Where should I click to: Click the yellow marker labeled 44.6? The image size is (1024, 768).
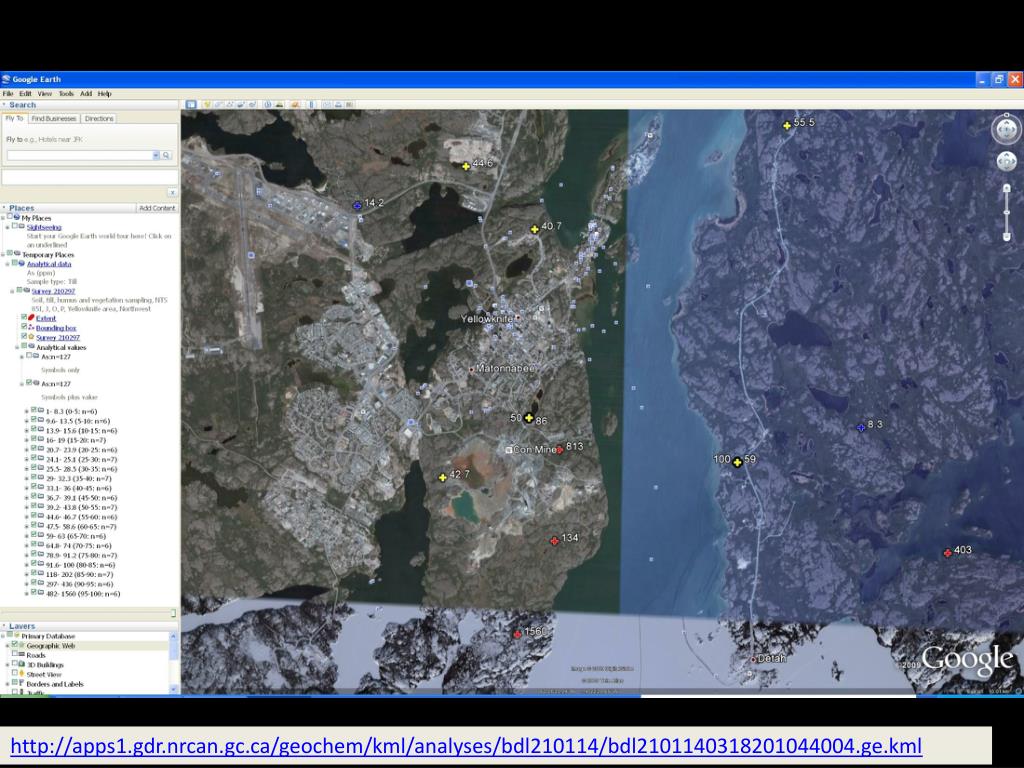466,167
